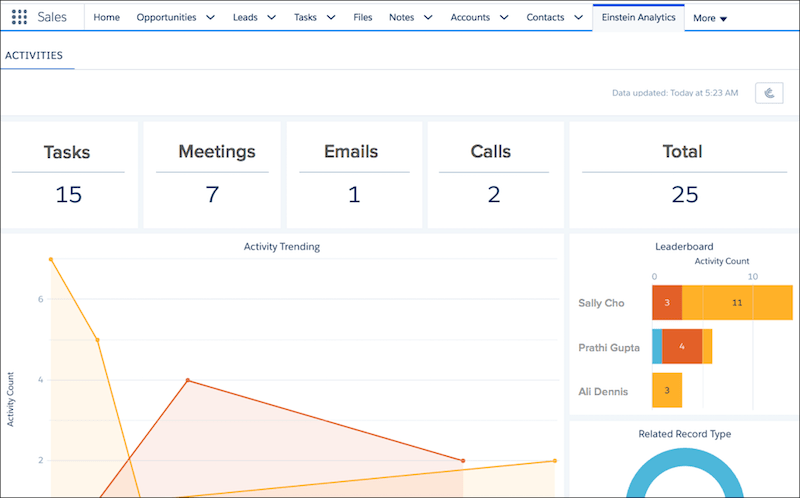Click the Ali Dennis leaderboard name

pos(603,392)
